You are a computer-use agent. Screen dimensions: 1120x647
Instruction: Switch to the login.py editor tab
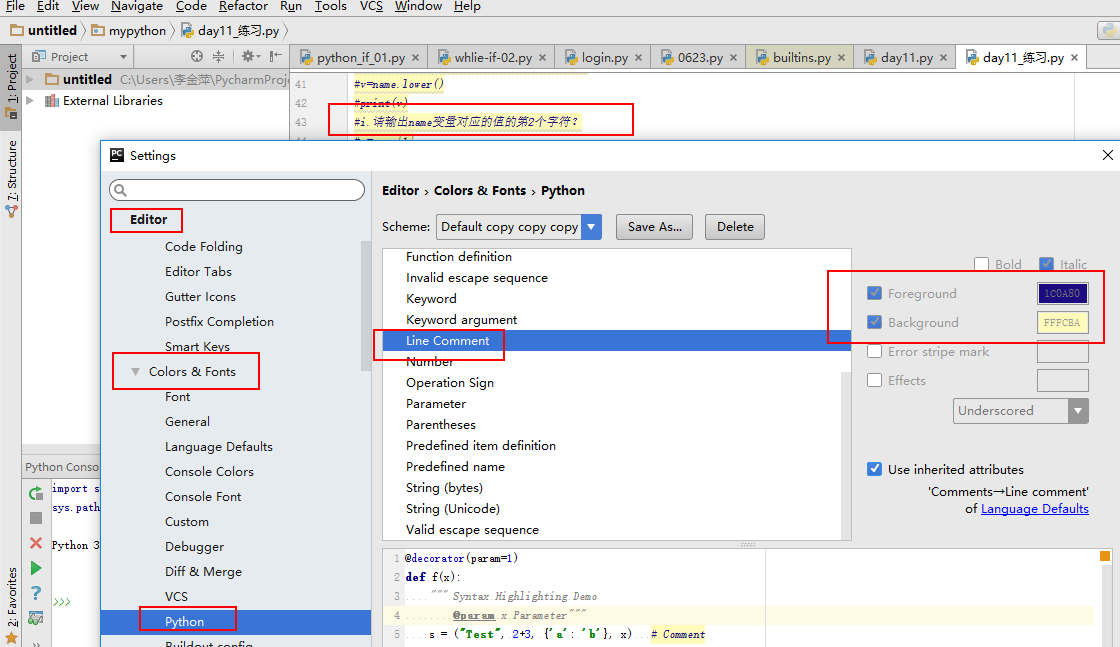point(604,58)
